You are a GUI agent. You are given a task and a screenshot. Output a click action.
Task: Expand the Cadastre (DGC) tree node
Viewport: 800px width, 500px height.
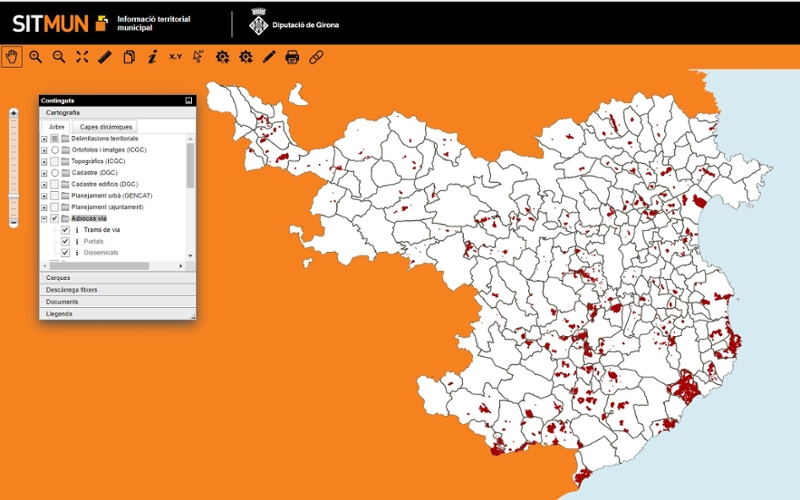tap(44, 173)
